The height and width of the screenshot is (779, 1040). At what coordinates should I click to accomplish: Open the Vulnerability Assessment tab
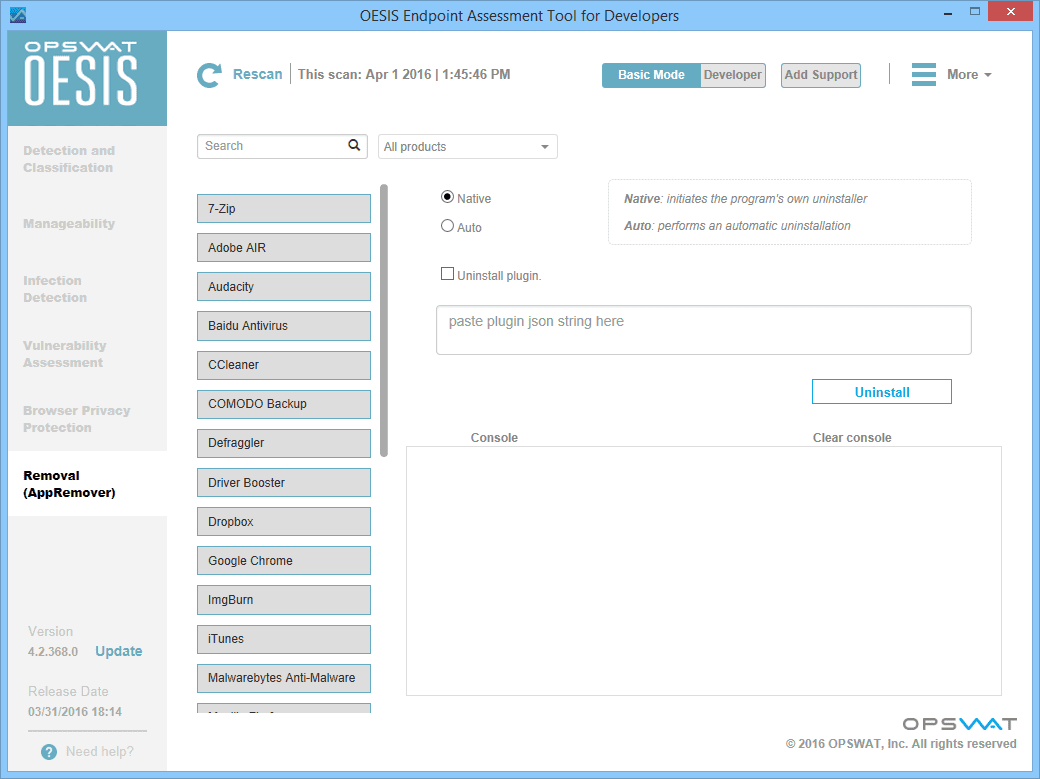point(65,354)
